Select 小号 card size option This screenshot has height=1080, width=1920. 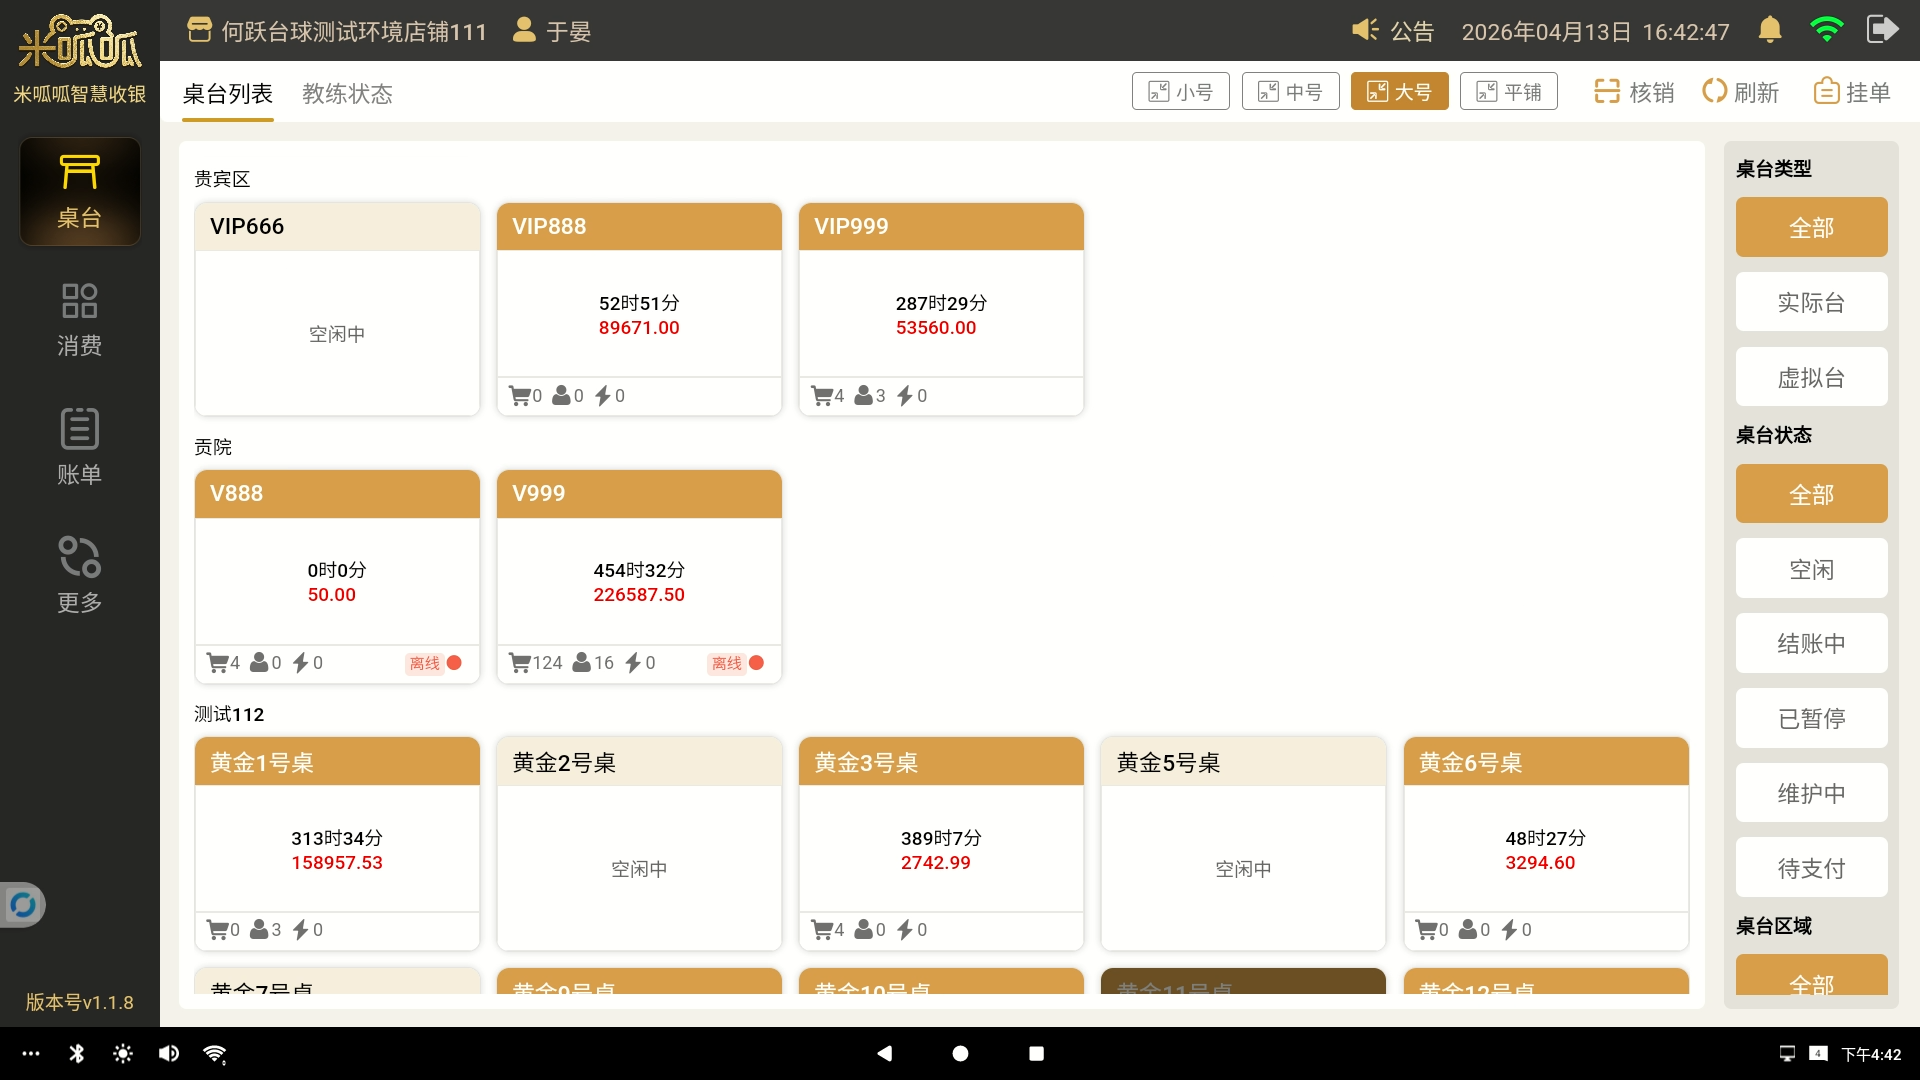[1180, 92]
